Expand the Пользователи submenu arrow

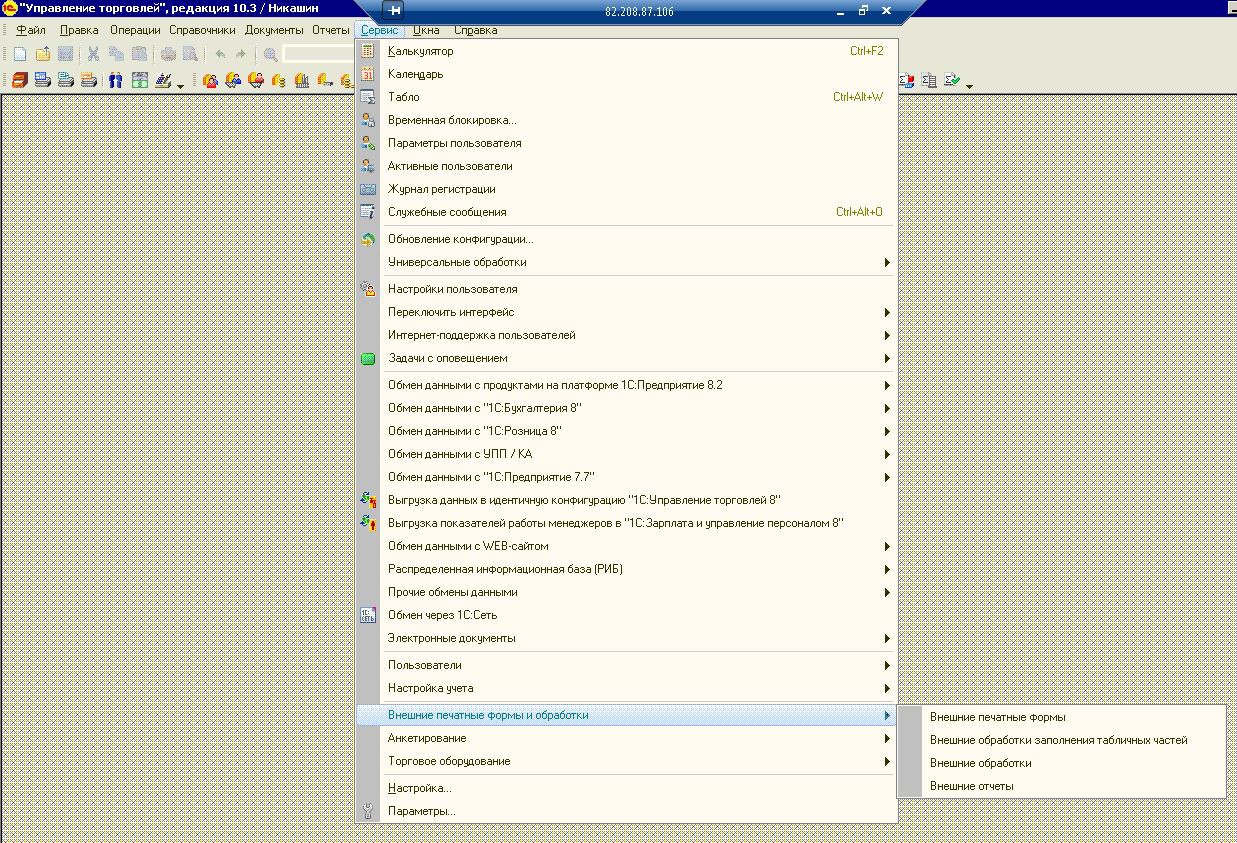tap(887, 666)
